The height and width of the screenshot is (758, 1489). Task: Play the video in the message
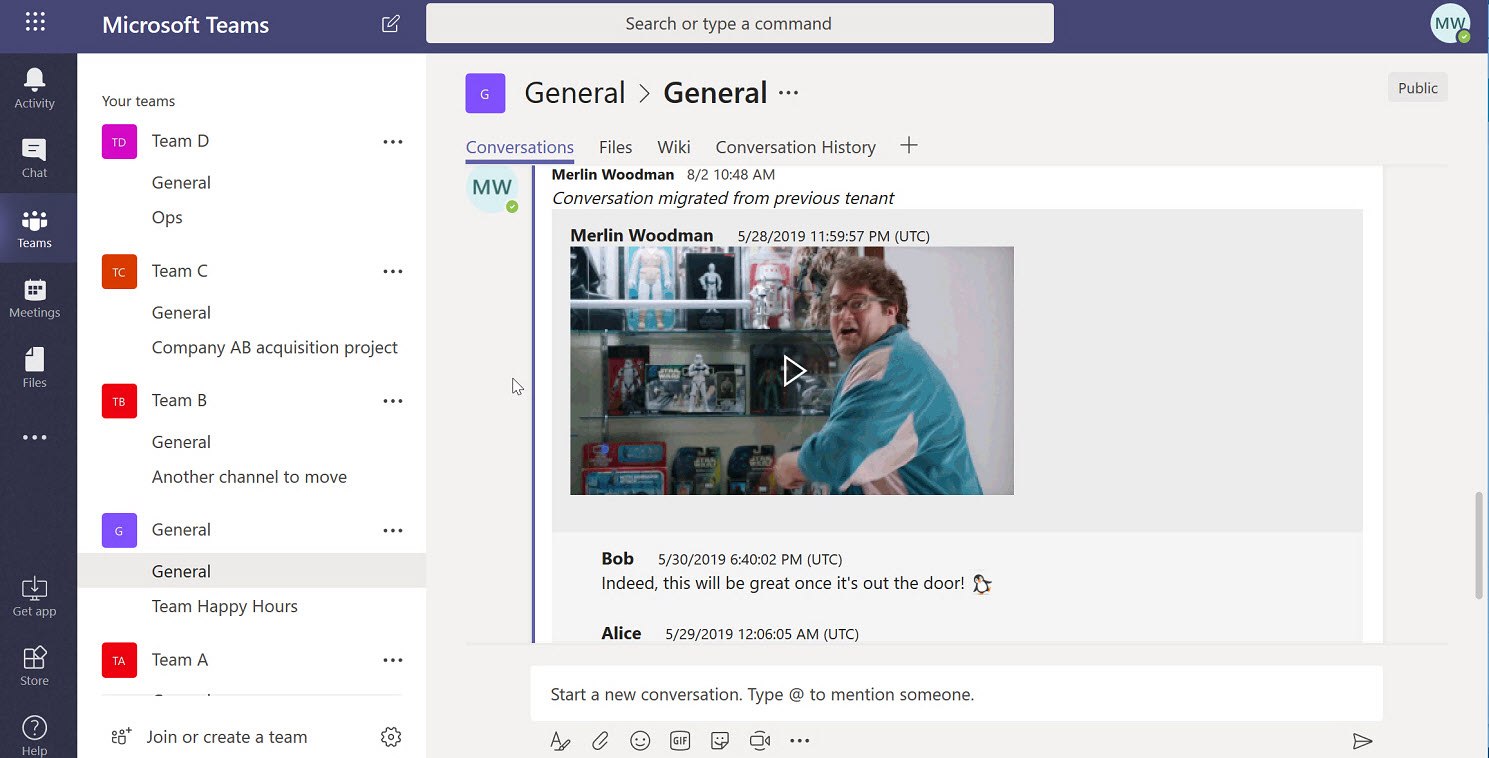click(x=793, y=371)
